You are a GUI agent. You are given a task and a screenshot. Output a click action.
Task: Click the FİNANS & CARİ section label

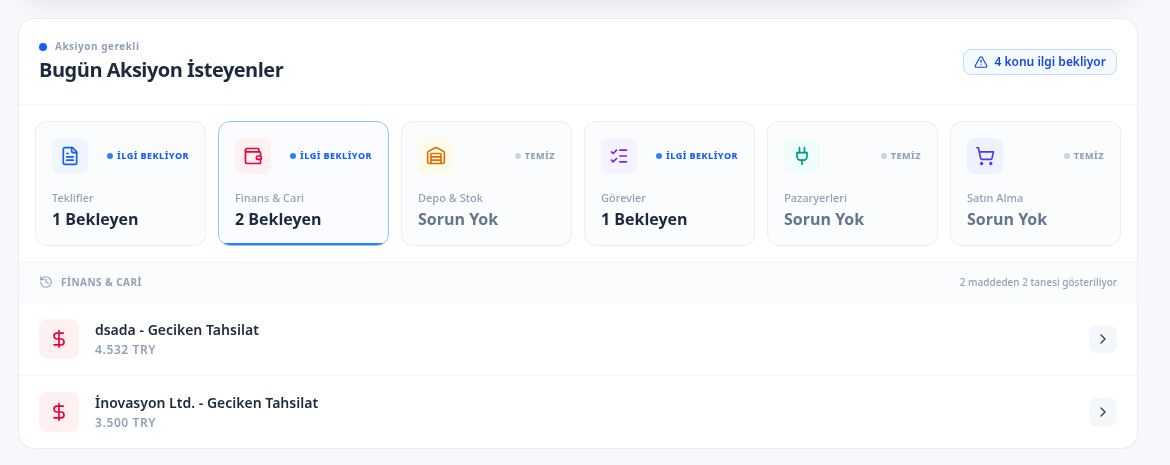(x=101, y=282)
